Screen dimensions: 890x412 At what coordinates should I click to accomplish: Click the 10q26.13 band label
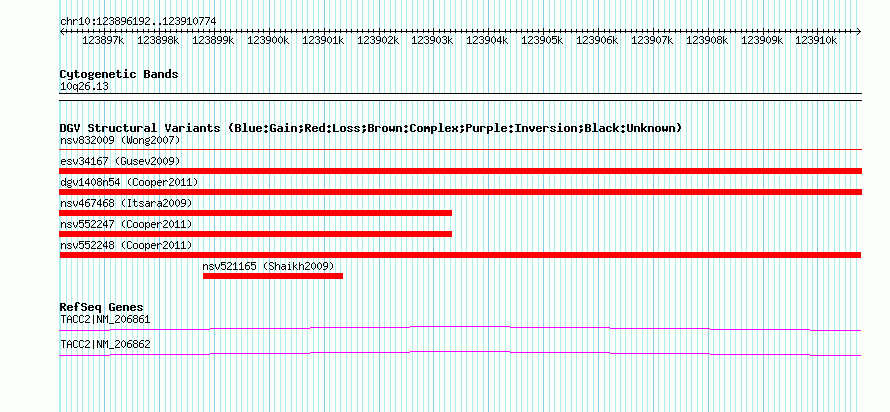click(84, 87)
